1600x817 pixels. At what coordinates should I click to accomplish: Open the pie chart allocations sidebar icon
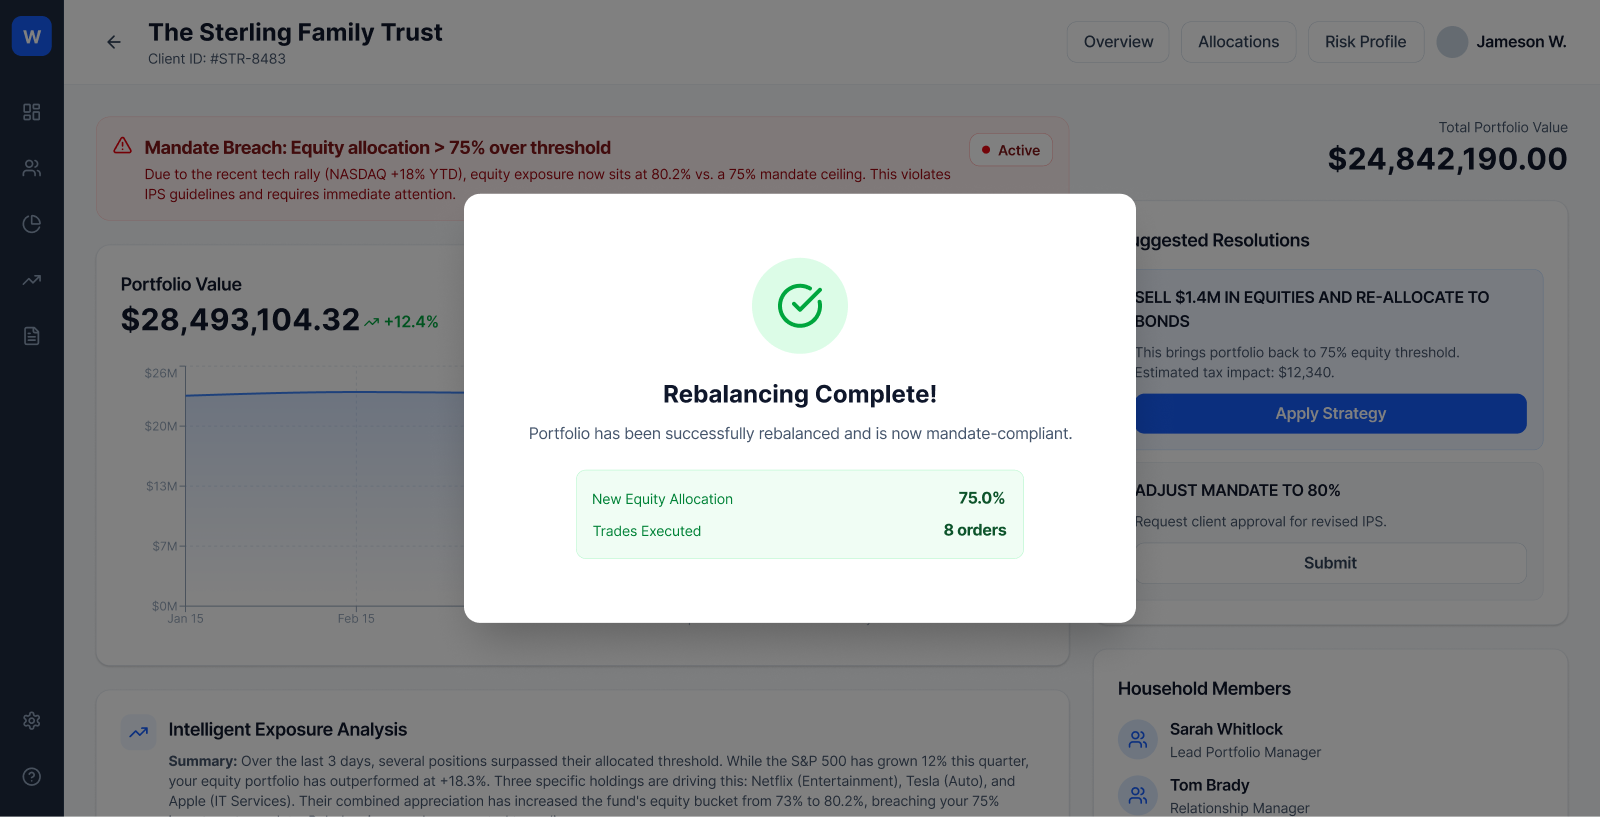32,224
